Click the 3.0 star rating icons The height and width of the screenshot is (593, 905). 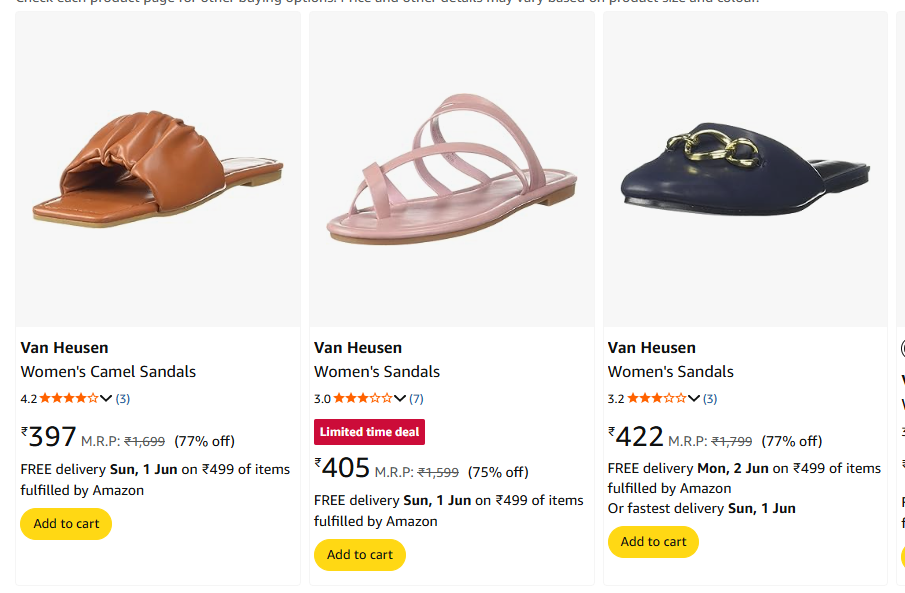click(x=362, y=398)
